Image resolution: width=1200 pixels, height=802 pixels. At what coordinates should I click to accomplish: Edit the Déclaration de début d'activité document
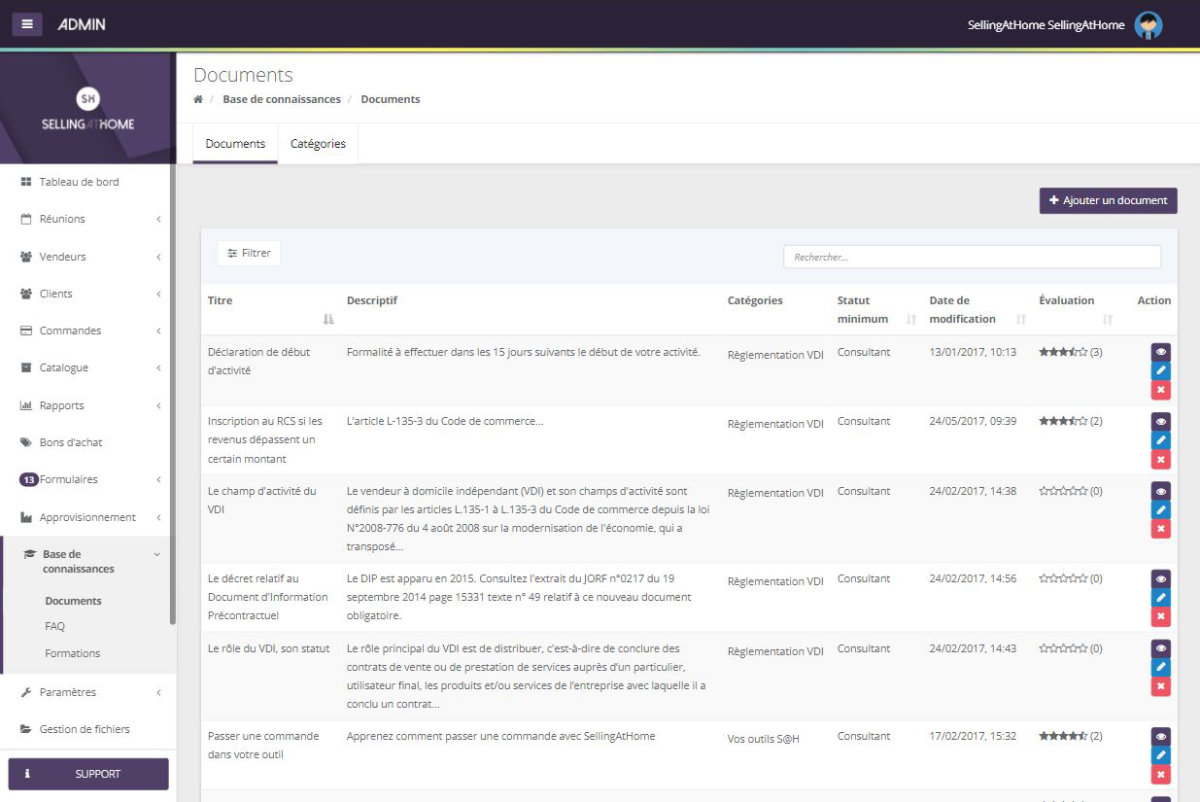click(1161, 371)
